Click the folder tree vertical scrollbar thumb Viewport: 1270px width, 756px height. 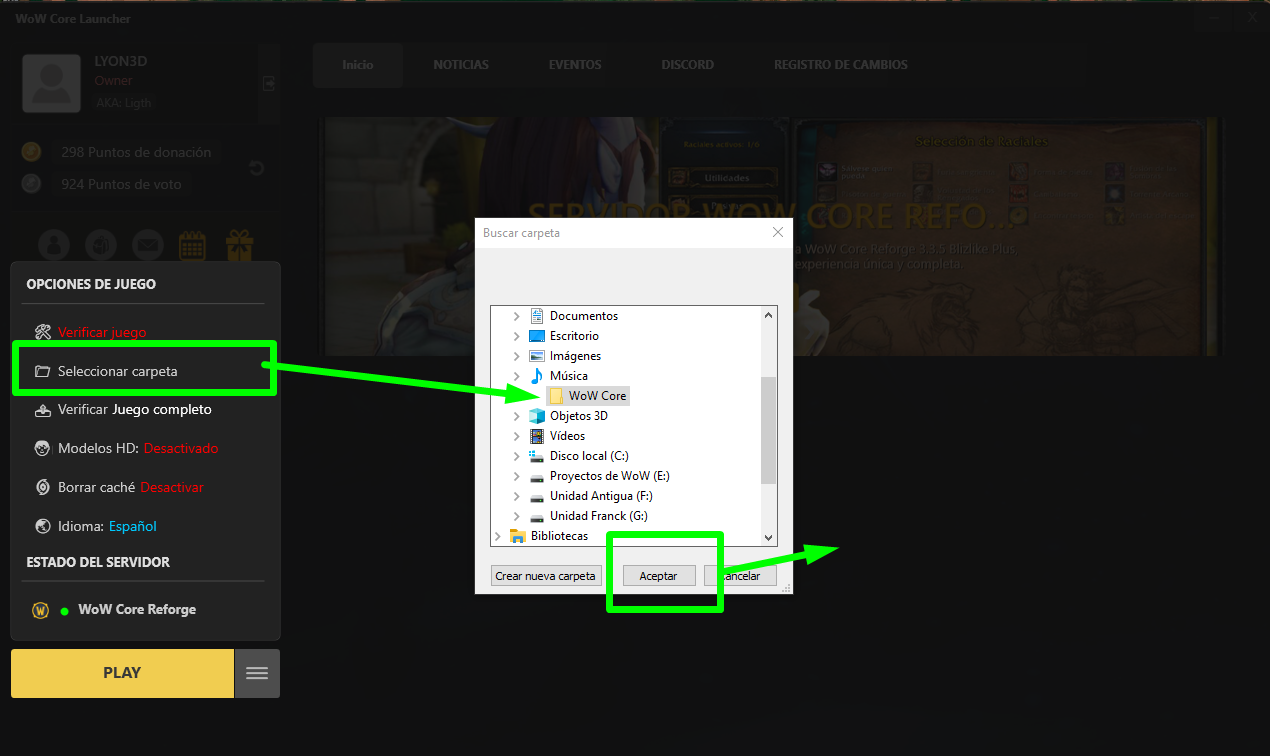click(769, 430)
